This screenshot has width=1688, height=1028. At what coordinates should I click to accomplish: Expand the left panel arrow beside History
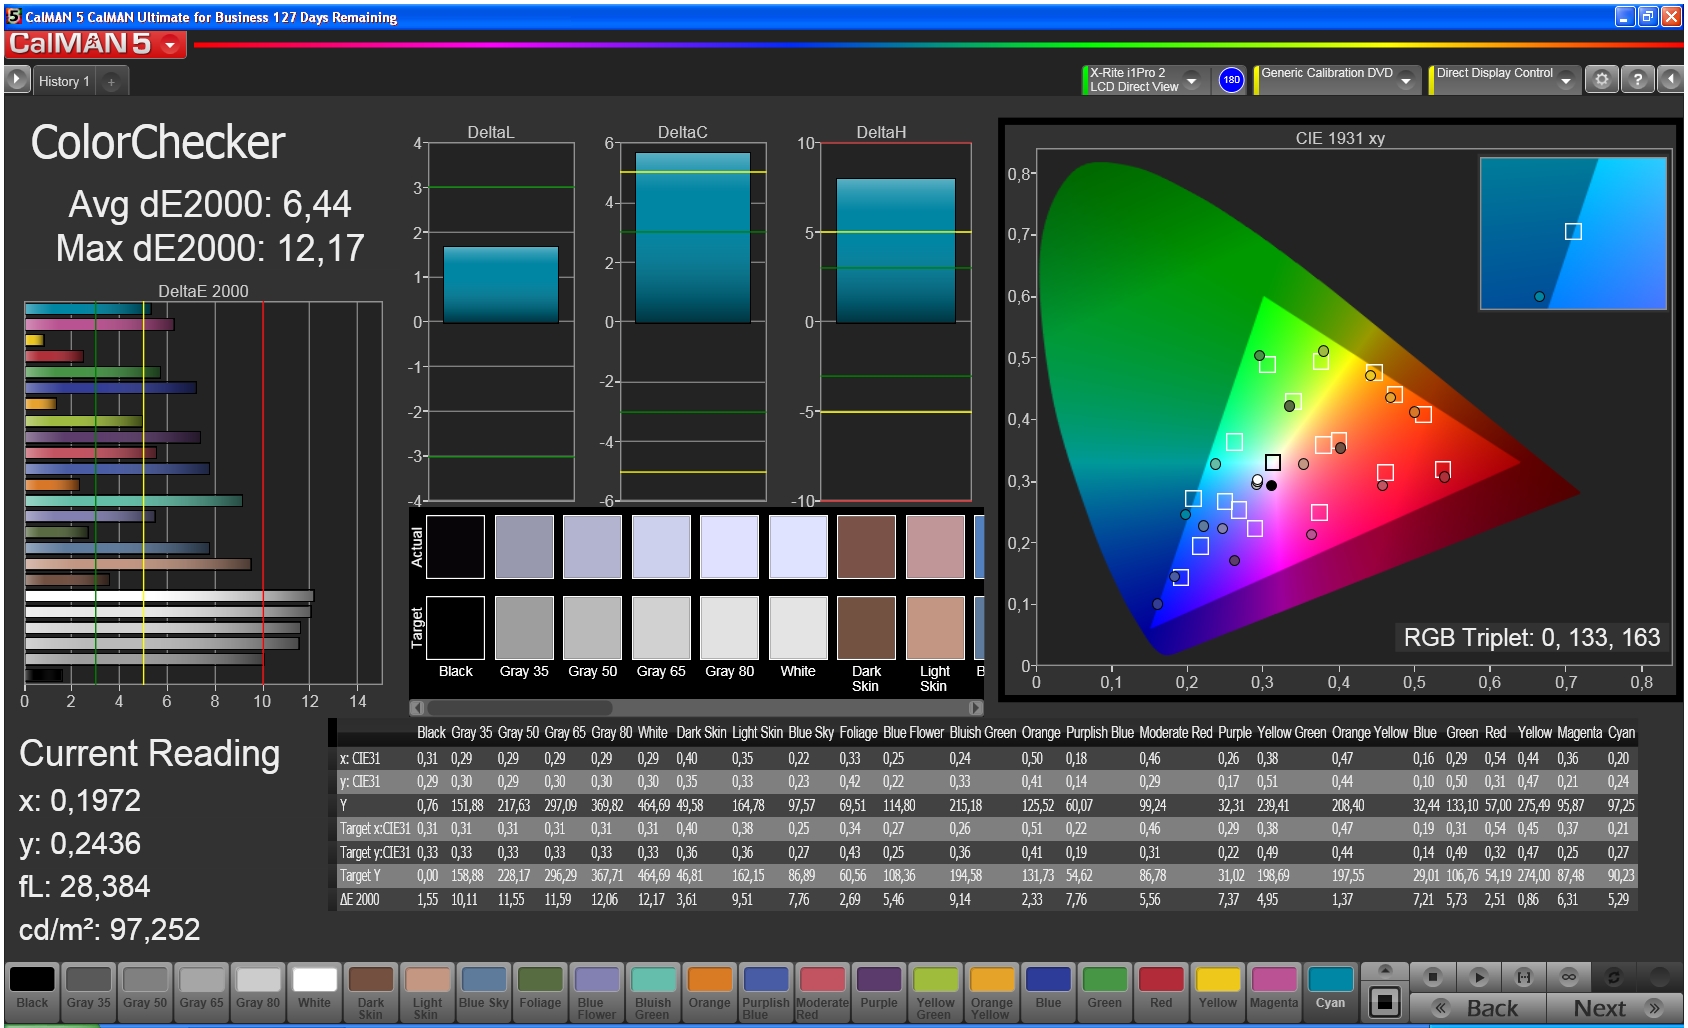coord(16,80)
